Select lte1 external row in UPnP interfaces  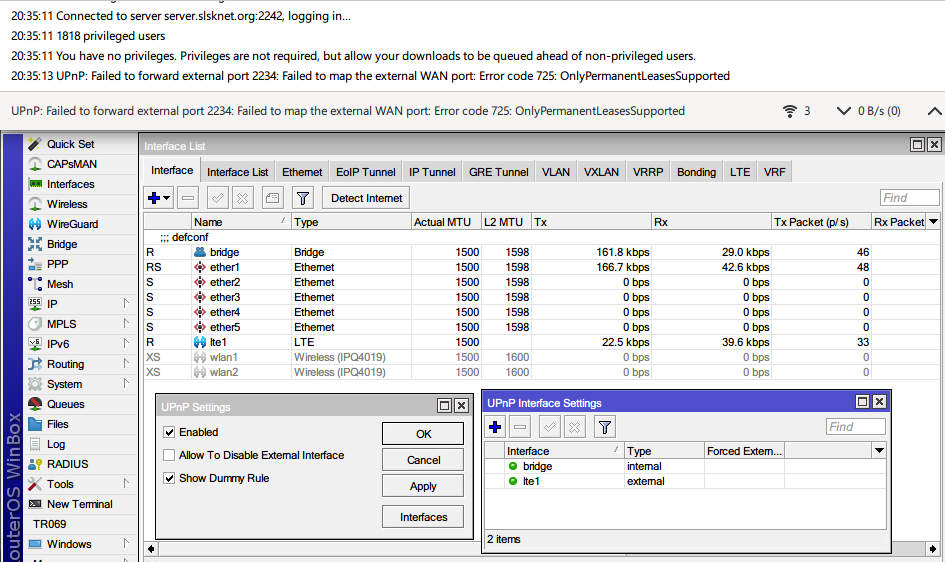685,481
